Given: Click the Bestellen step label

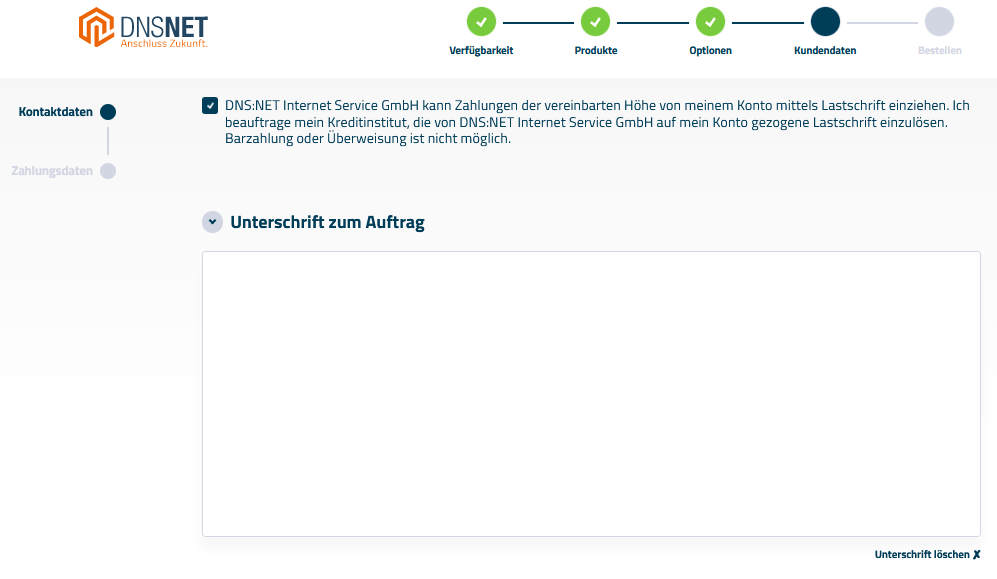Looking at the screenshot, I should point(940,50).
